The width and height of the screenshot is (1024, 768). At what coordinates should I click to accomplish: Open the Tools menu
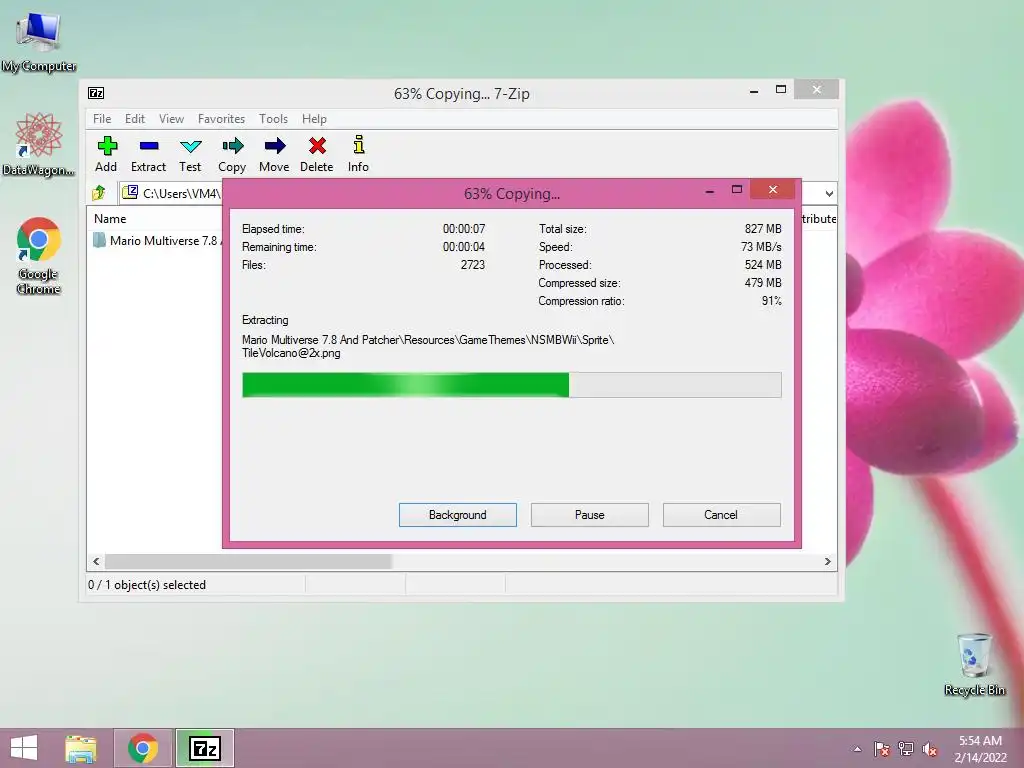273,119
